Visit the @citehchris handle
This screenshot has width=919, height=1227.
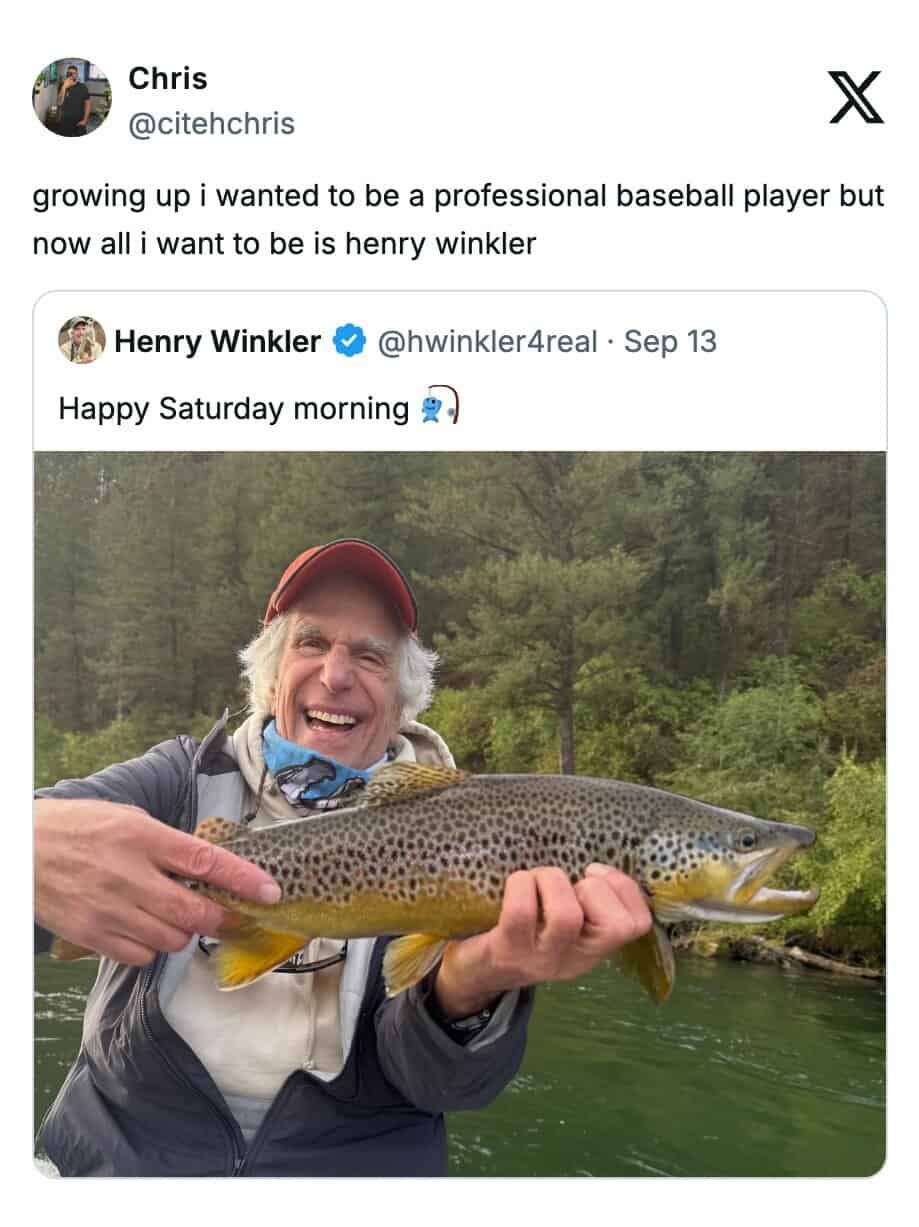[211, 124]
